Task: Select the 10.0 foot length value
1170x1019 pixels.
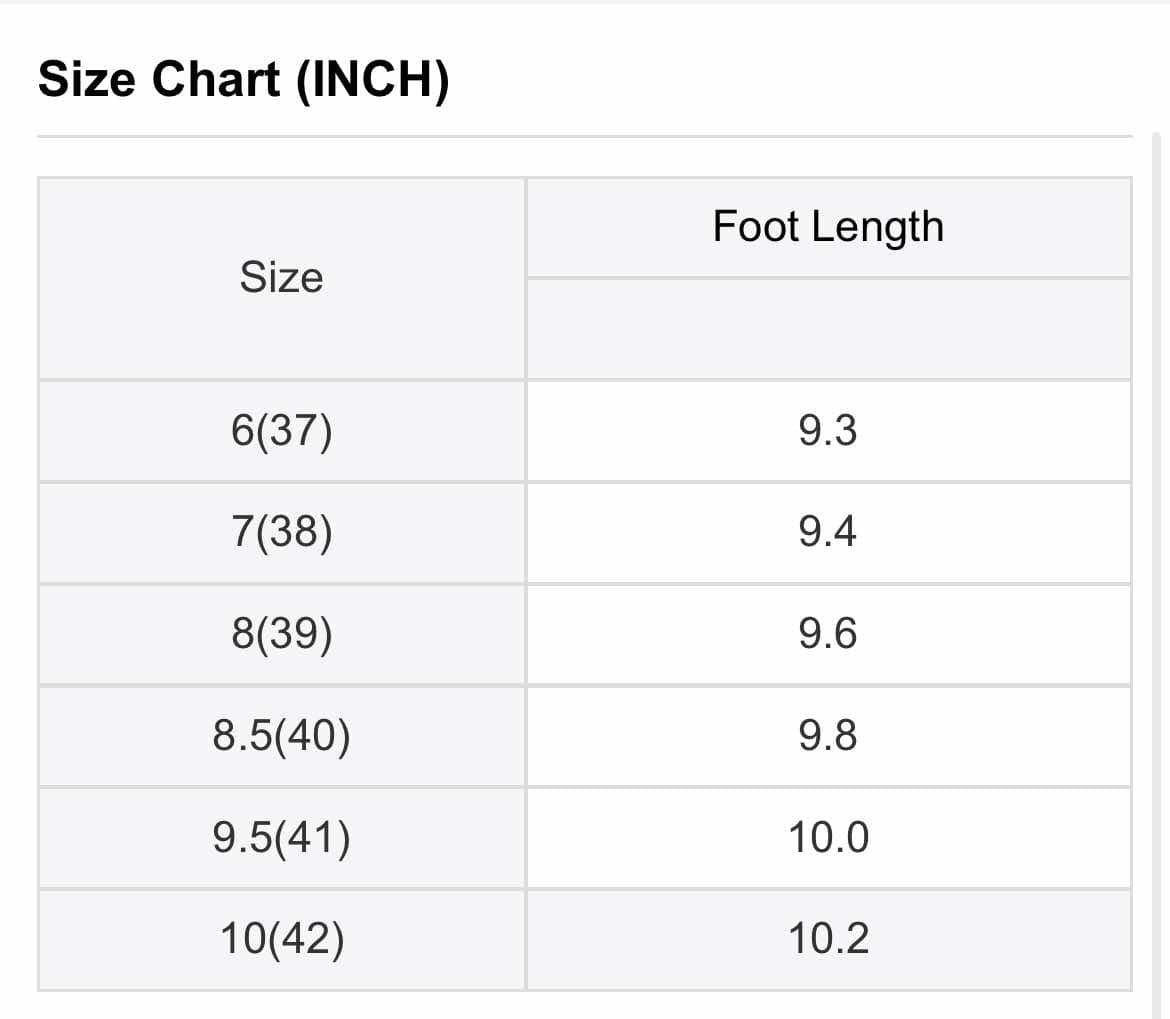Action: click(828, 838)
